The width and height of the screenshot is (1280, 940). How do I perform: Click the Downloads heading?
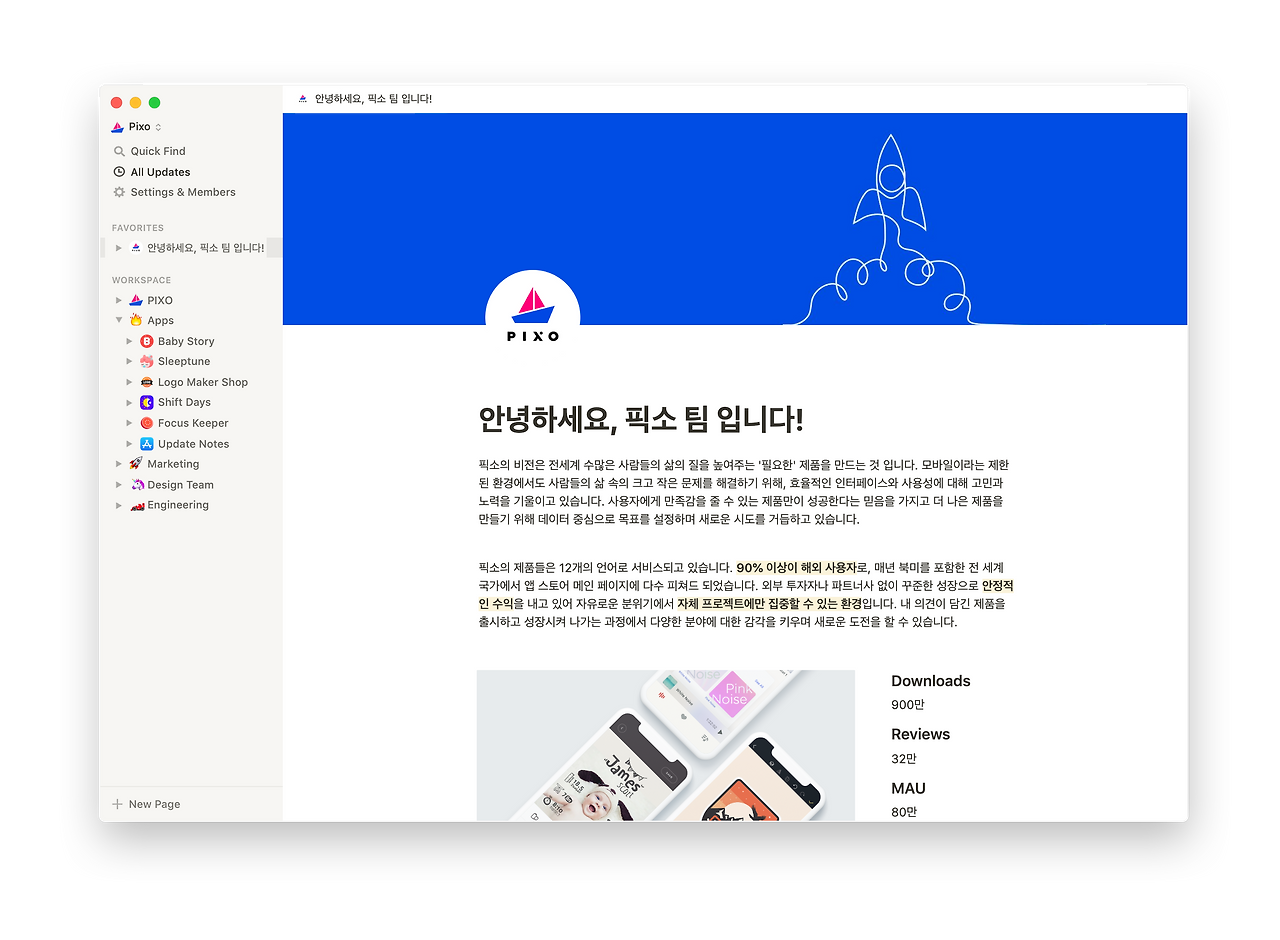coord(931,681)
